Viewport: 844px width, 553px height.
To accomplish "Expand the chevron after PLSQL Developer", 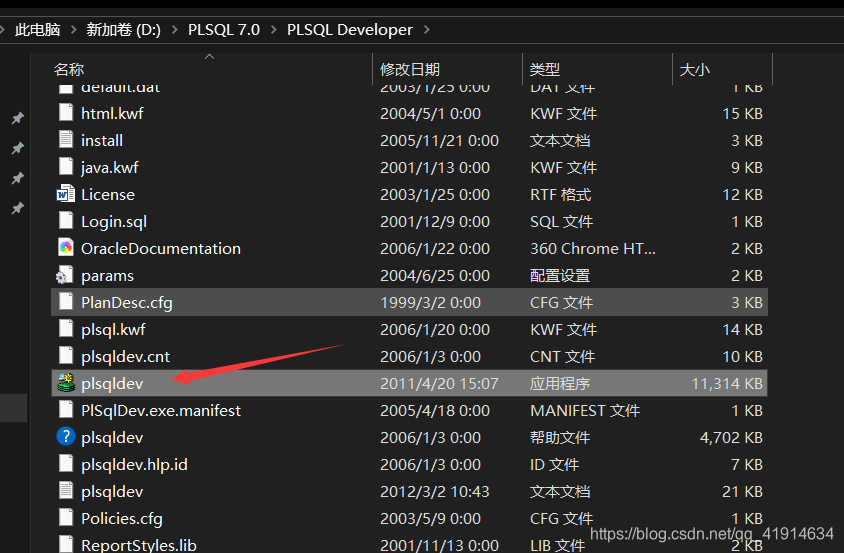I will tap(426, 30).
